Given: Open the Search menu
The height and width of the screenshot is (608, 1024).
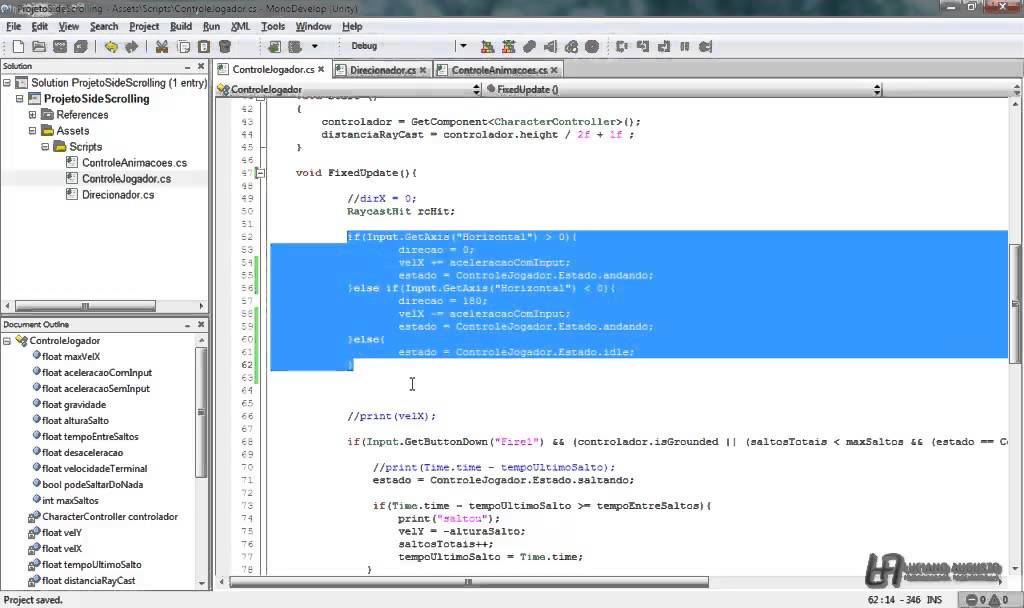Looking at the screenshot, I should [104, 26].
